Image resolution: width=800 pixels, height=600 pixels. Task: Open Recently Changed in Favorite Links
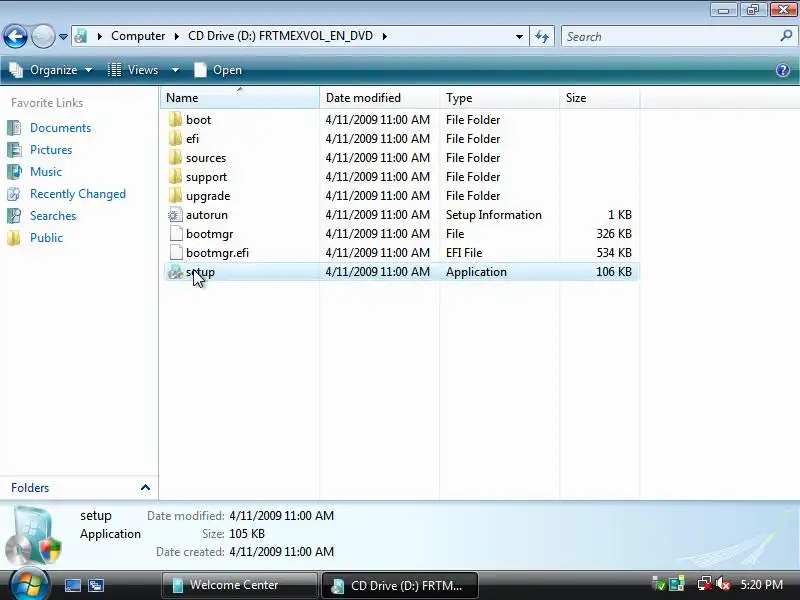point(78,194)
